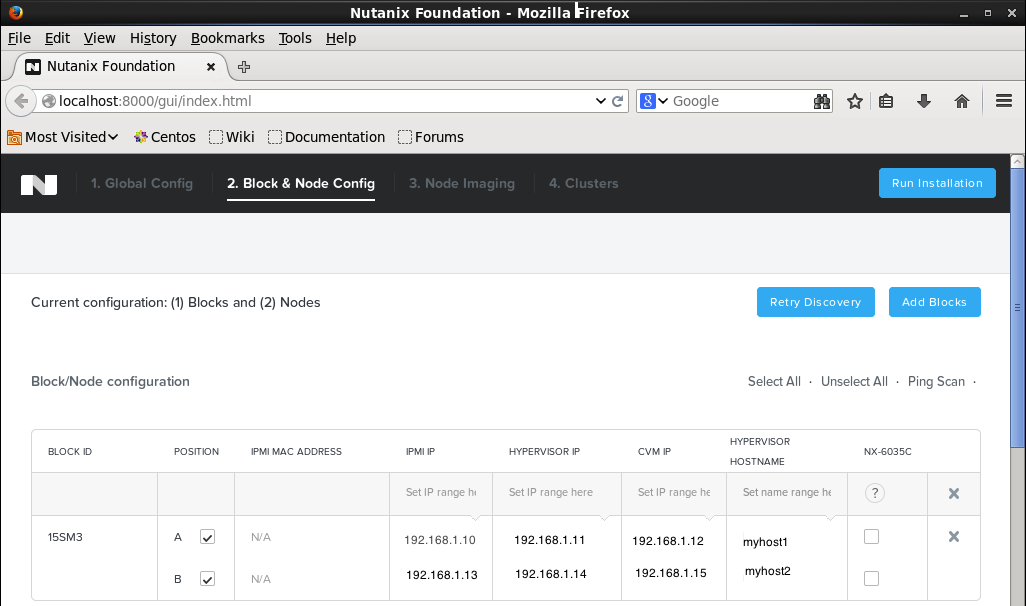The image size is (1026, 606).
Task: Open the Google search engine dropdown
Action: (x=654, y=101)
